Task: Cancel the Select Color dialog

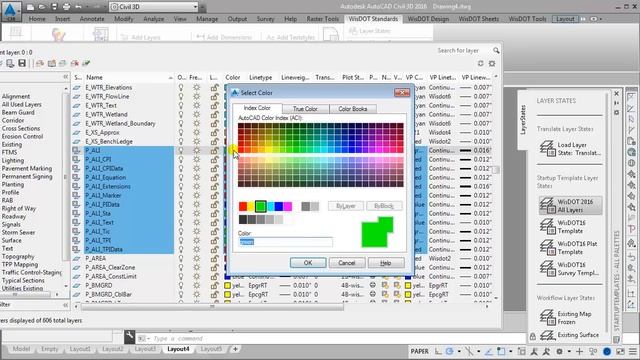Action: pyautogui.click(x=347, y=263)
